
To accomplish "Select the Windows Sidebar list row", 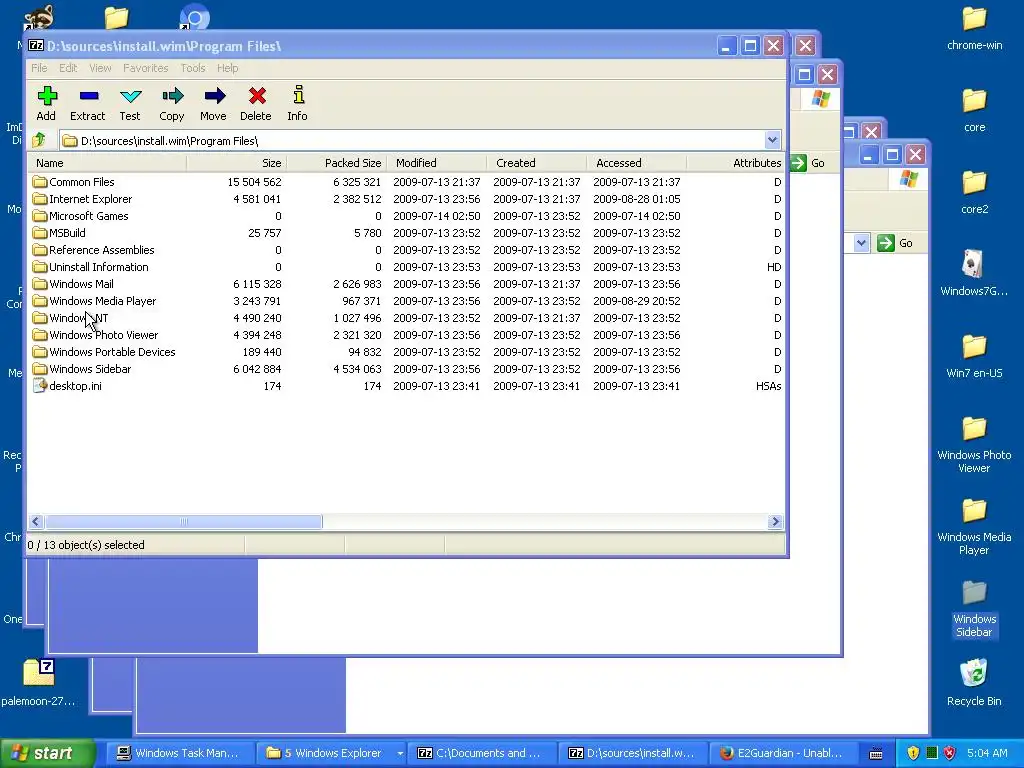I will tap(406, 368).
